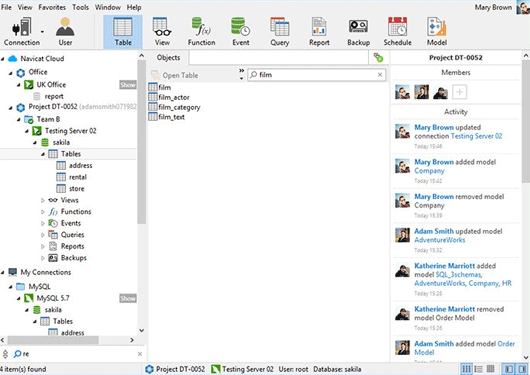Open the Favorites menu
530x375 pixels.
(52, 7)
